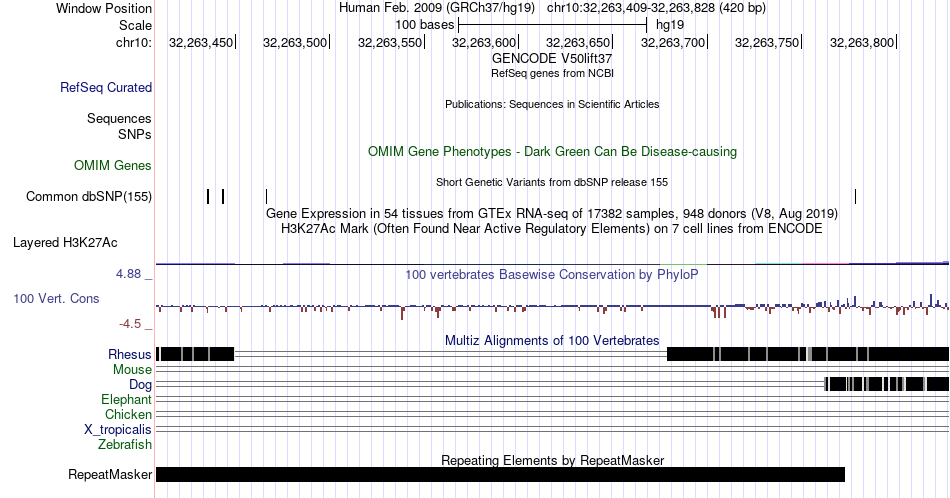950x498 pixels.
Task: Click the chr10:32,263,409-32,263,828 (420 bp) position text
Action: (x=656, y=8)
